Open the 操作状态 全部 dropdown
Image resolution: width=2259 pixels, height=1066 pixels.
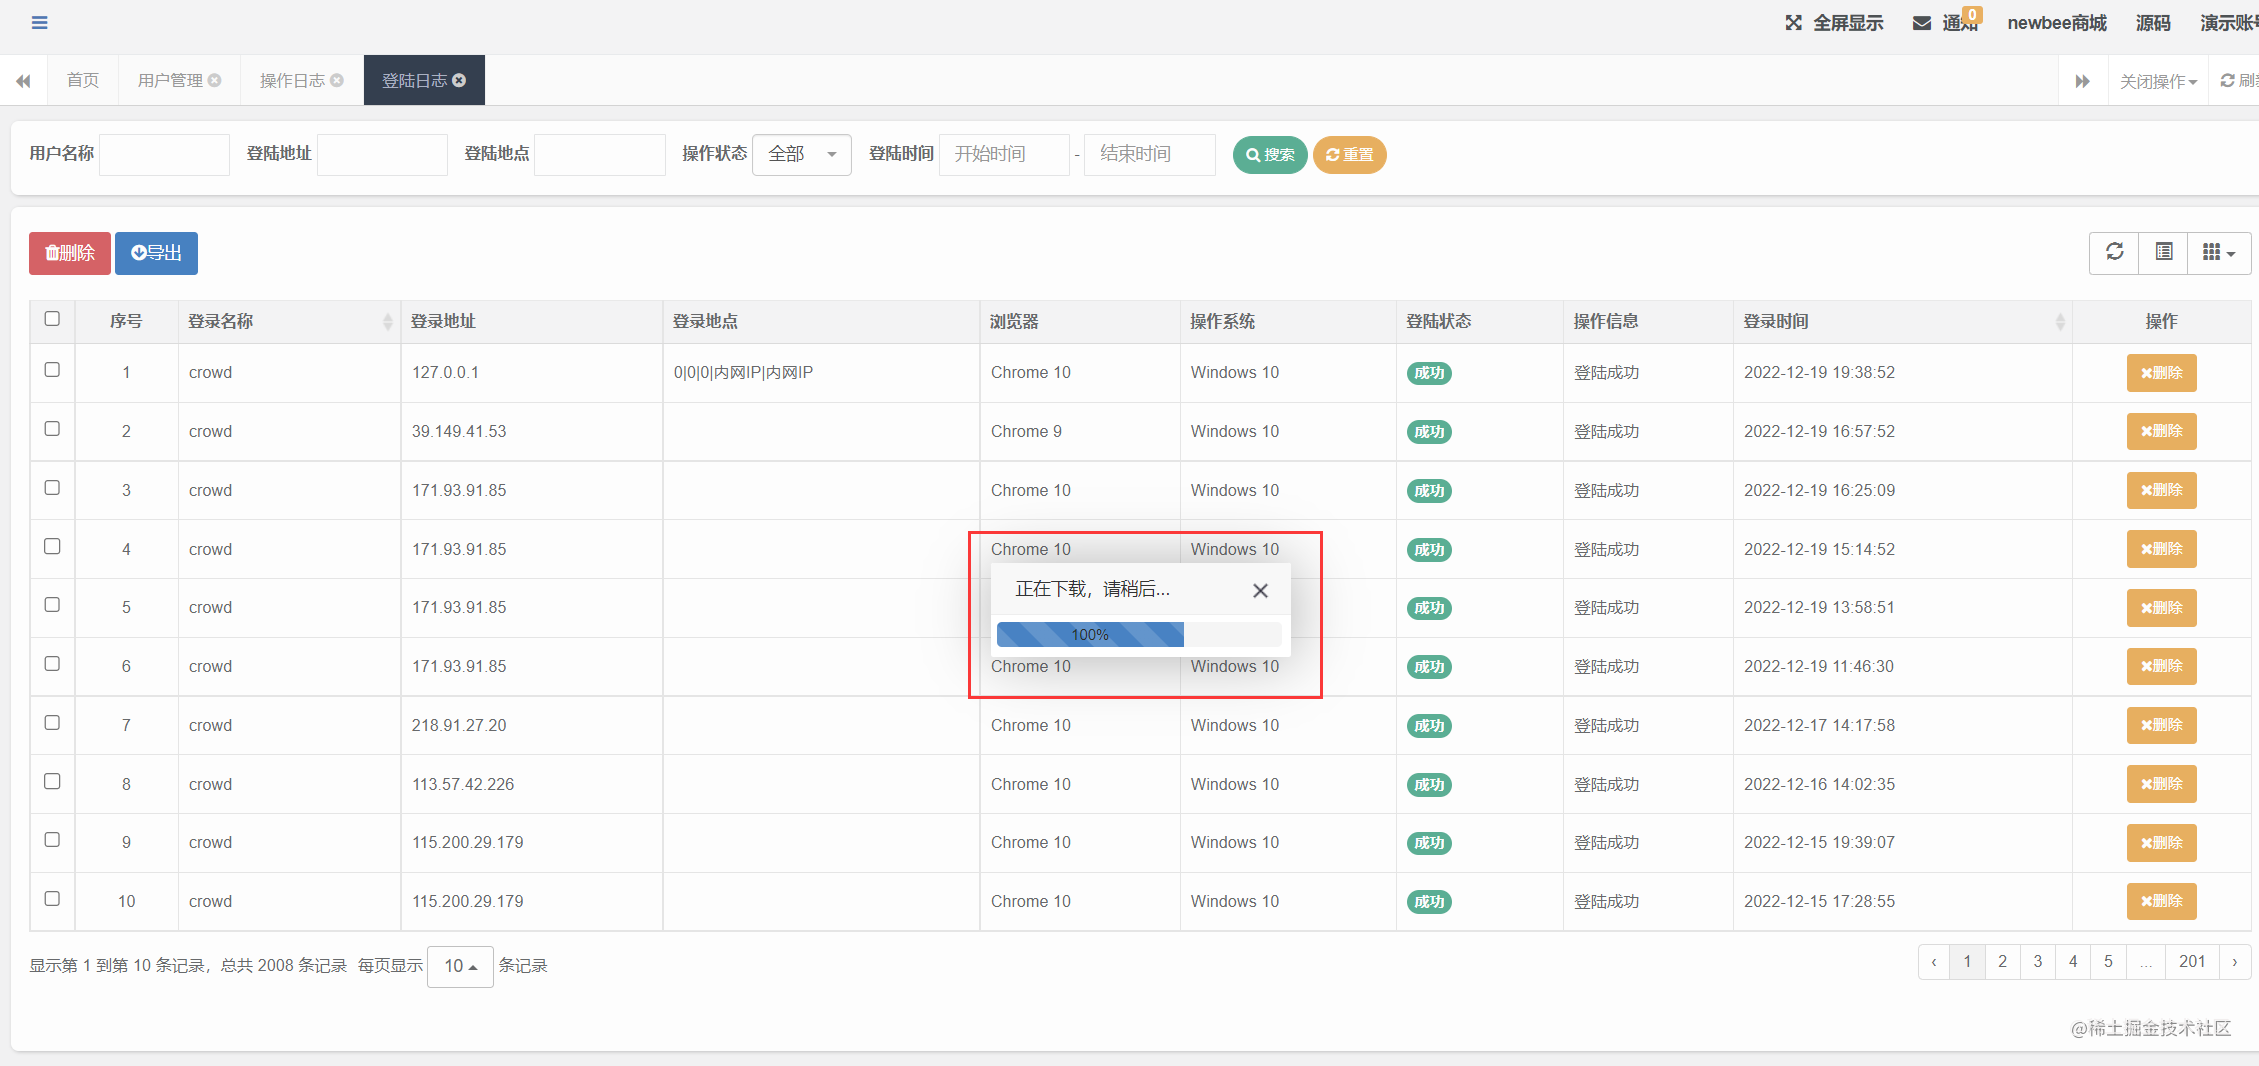pyautogui.click(x=802, y=154)
